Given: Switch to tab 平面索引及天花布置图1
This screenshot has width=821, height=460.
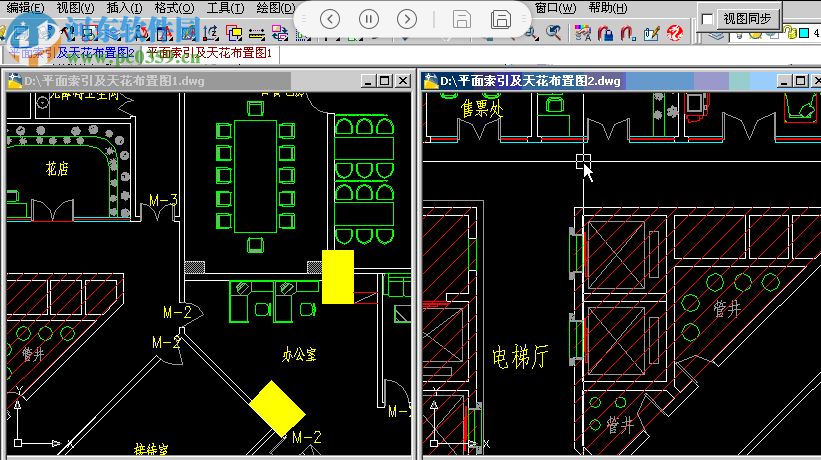Looking at the screenshot, I should pyautogui.click(x=209, y=53).
